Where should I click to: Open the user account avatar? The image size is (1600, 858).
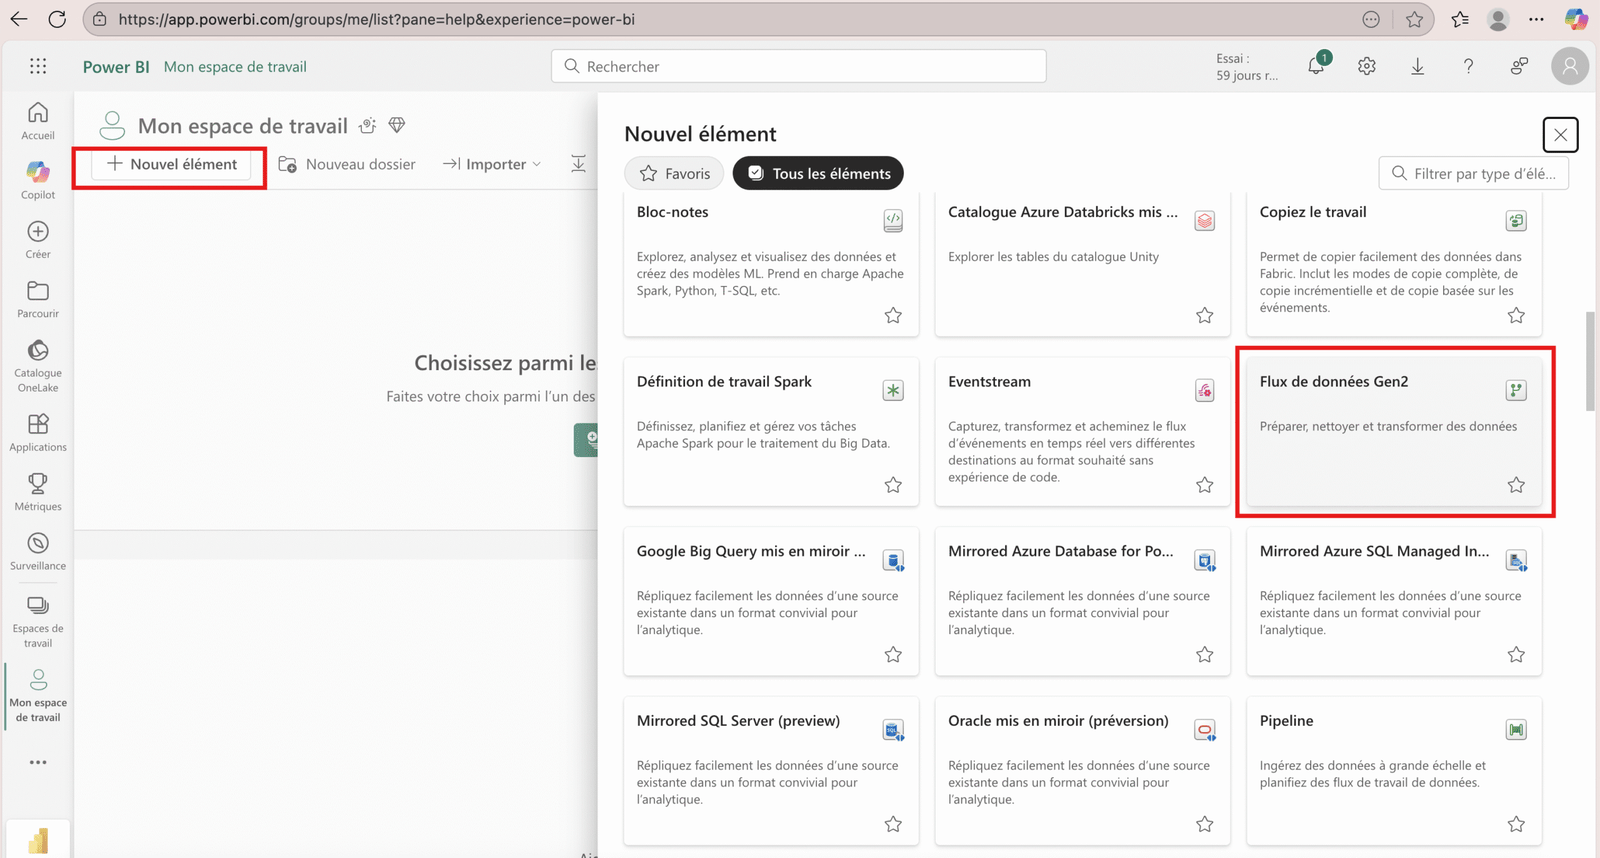click(x=1570, y=66)
